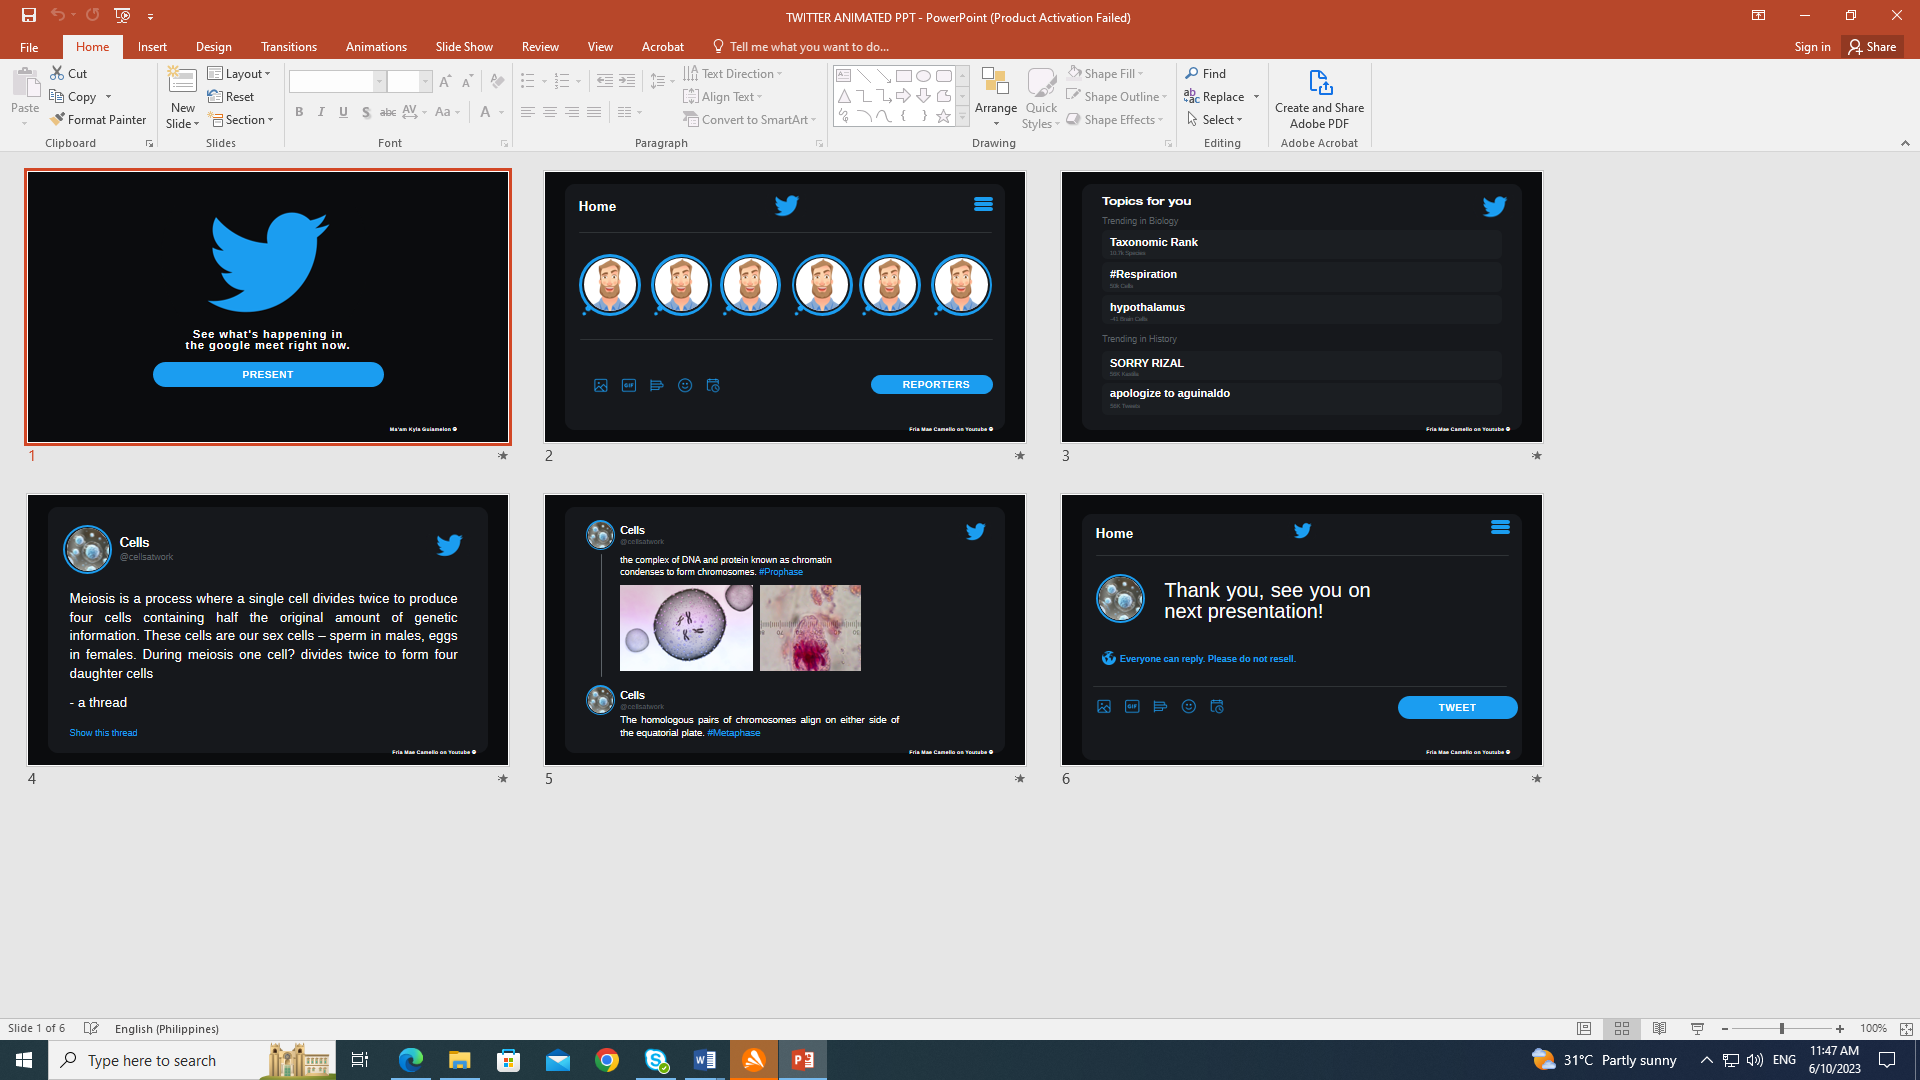Image resolution: width=1920 pixels, height=1080 pixels.
Task: Select the rectangle shape in gallery
Action: [903, 76]
